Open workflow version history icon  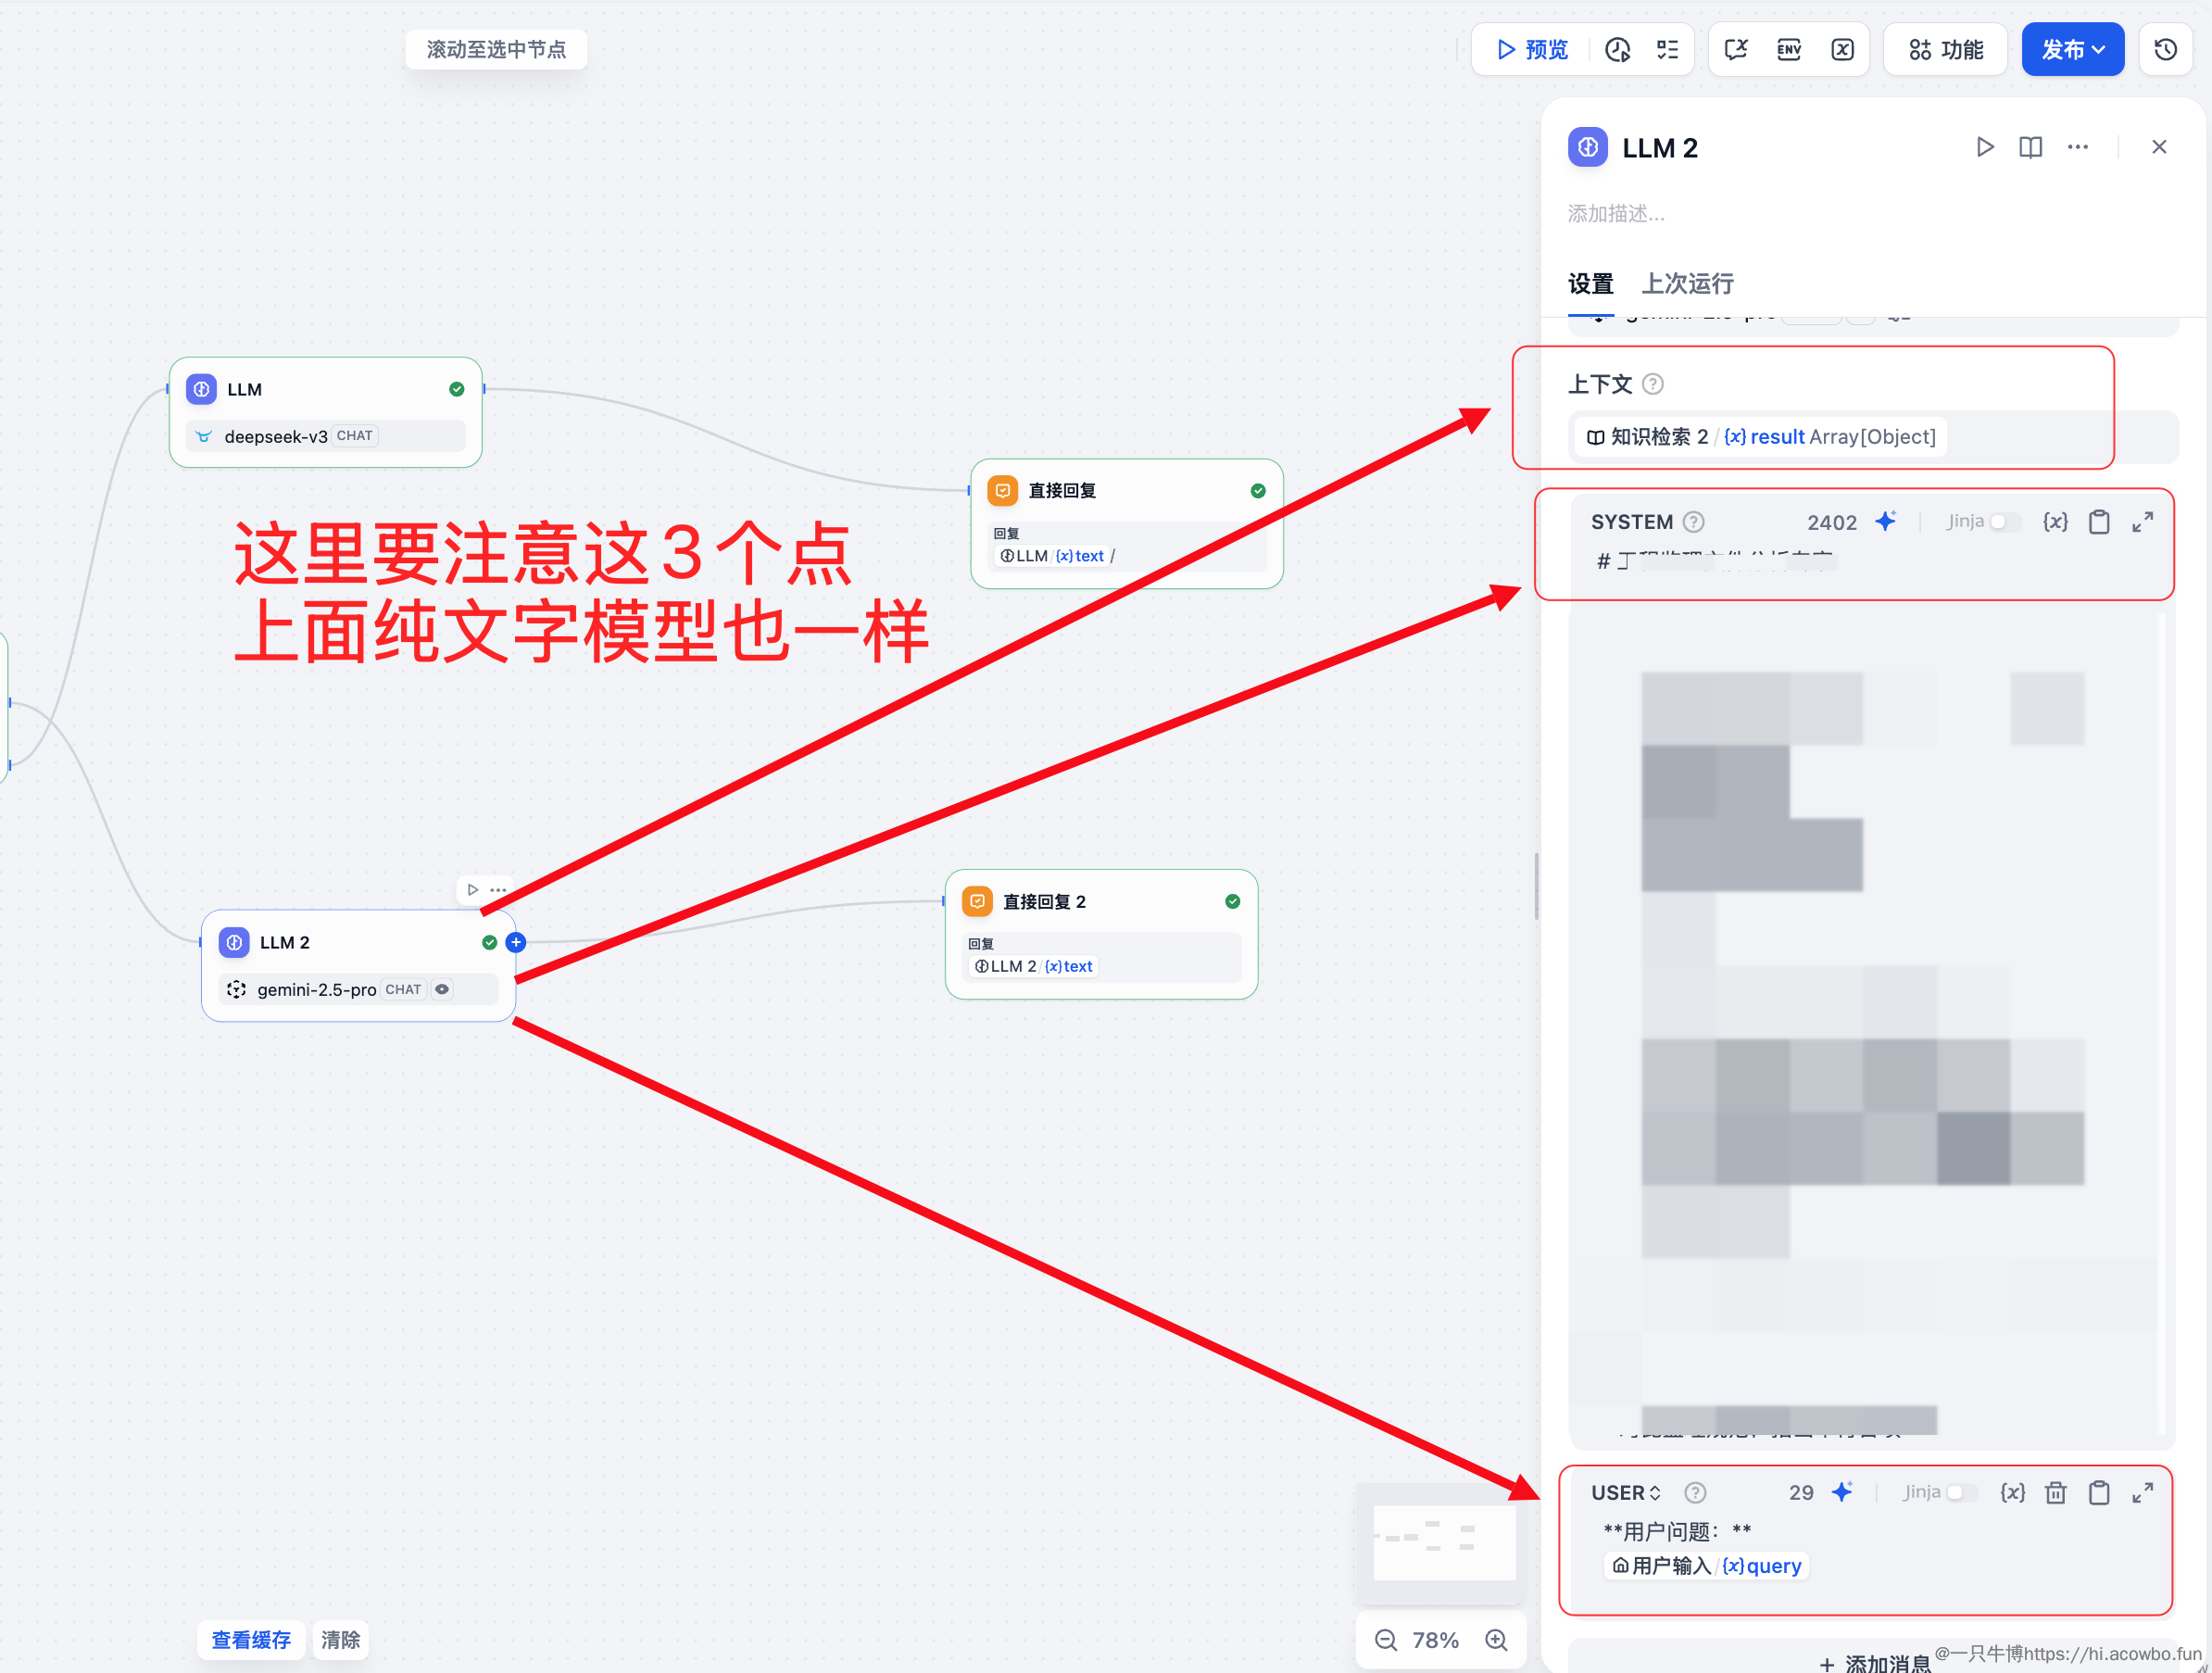point(2165,48)
